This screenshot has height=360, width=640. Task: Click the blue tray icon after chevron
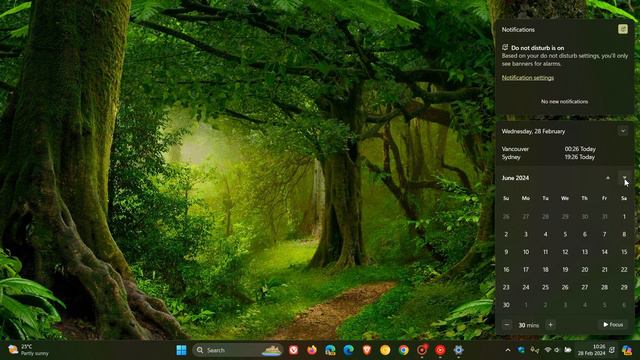pos(521,350)
